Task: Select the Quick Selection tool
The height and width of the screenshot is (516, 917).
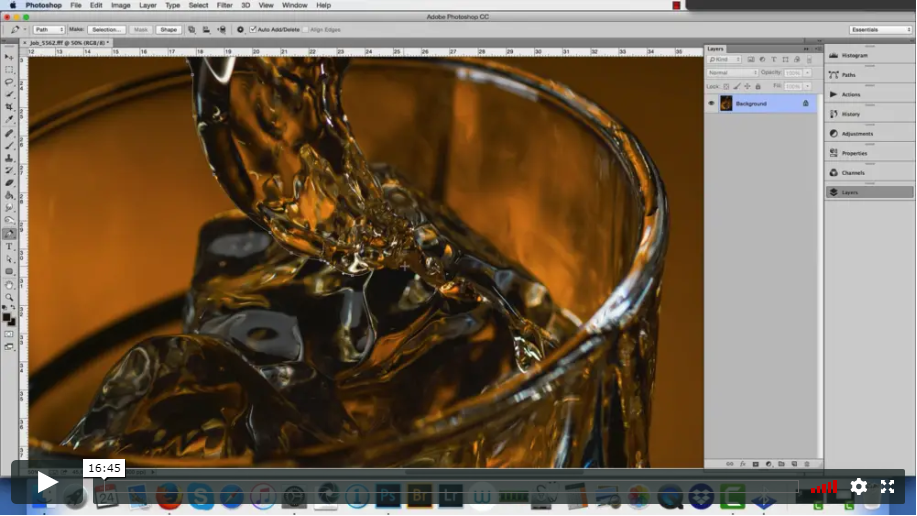Action: pos(9,94)
